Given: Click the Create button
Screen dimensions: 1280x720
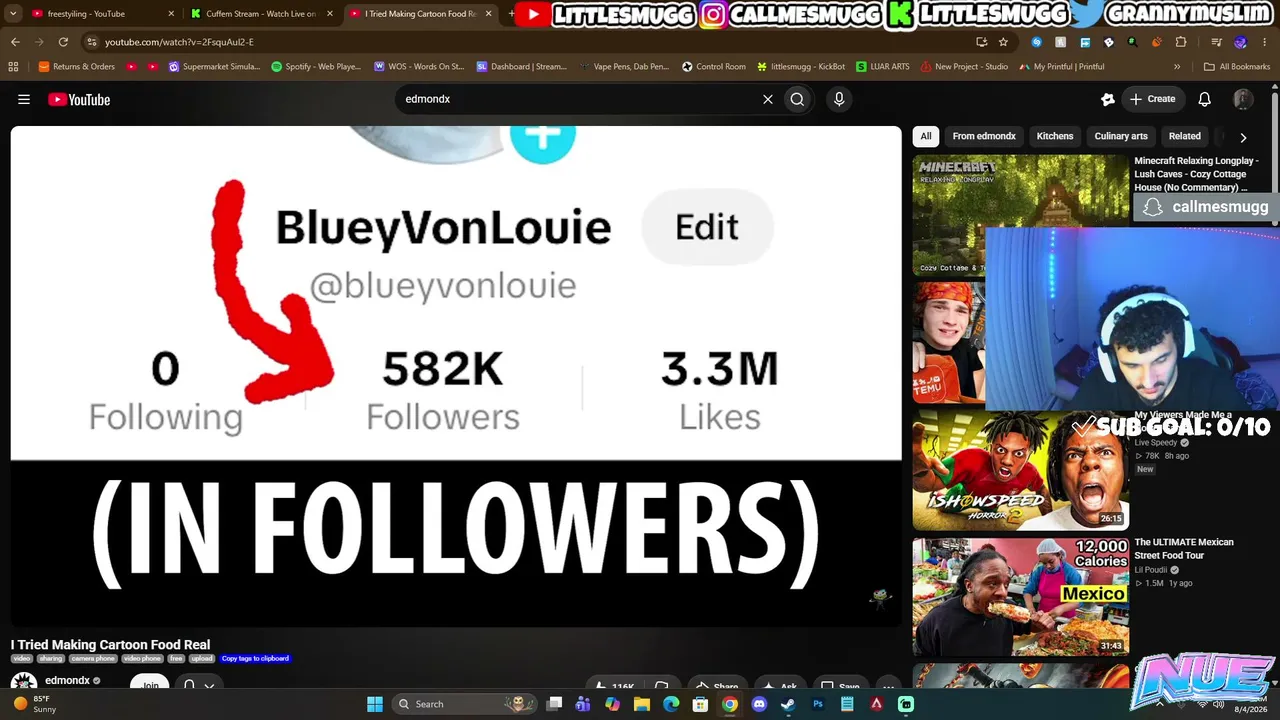Looking at the screenshot, I should coord(1153,99).
